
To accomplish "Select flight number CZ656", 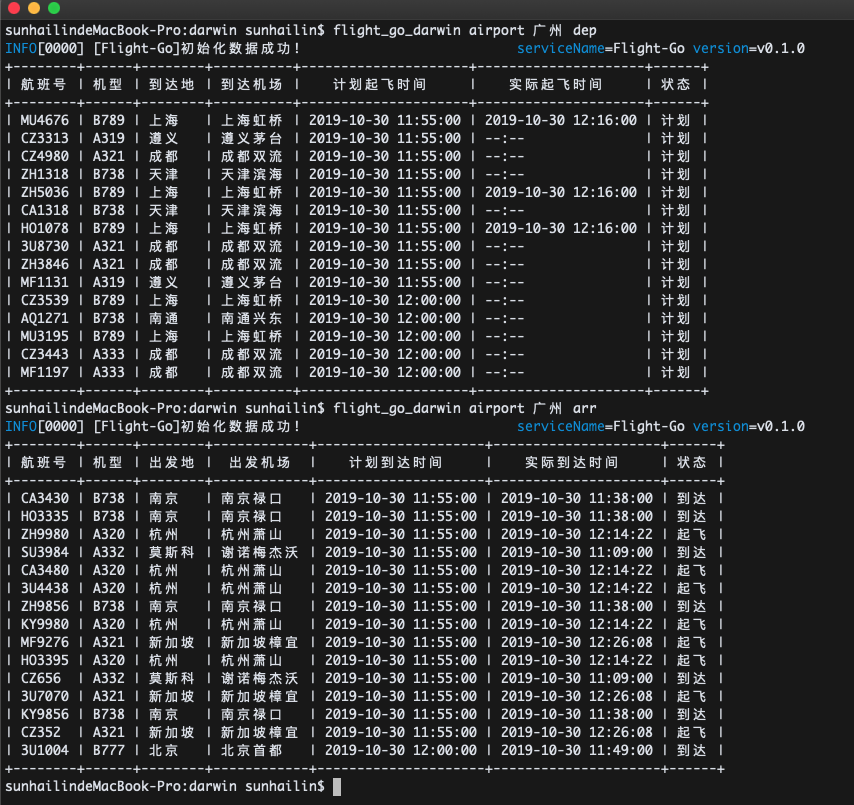I will click(41, 678).
